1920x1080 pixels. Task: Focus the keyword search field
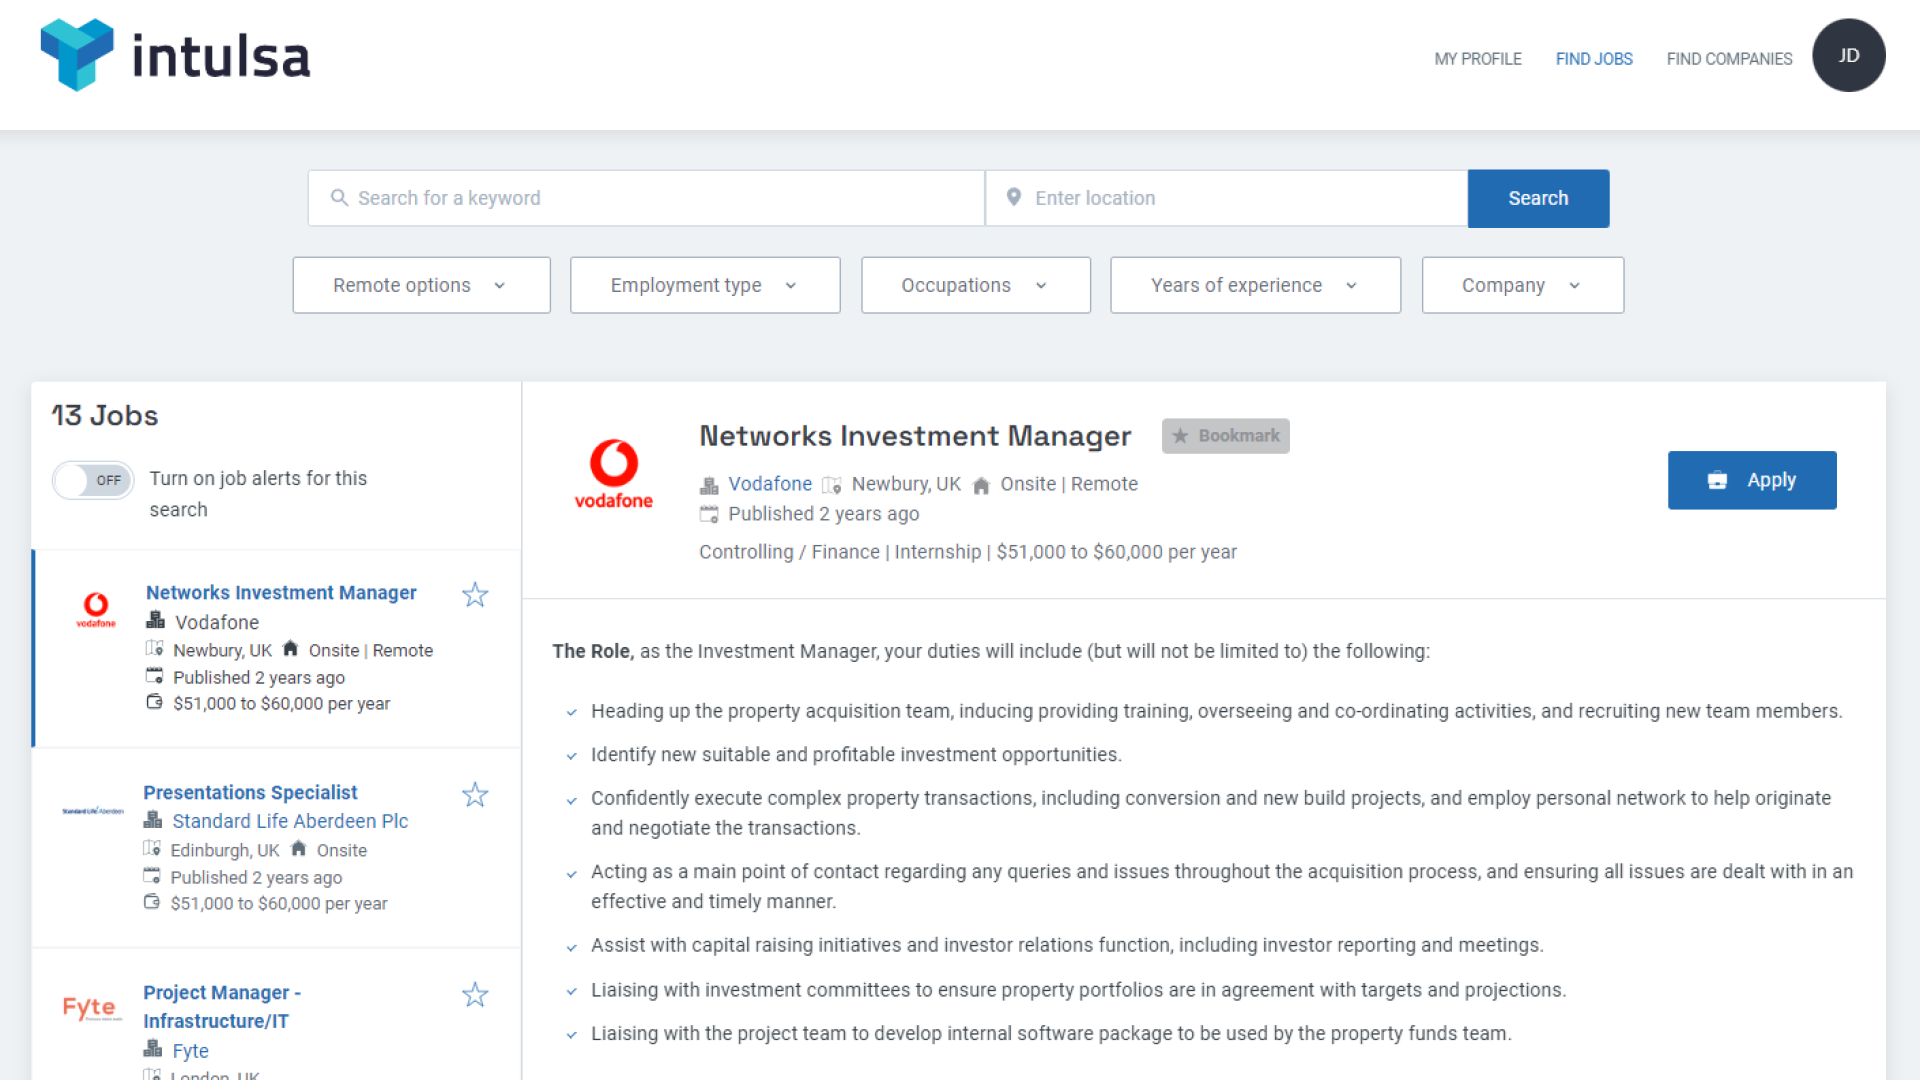(646, 198)
